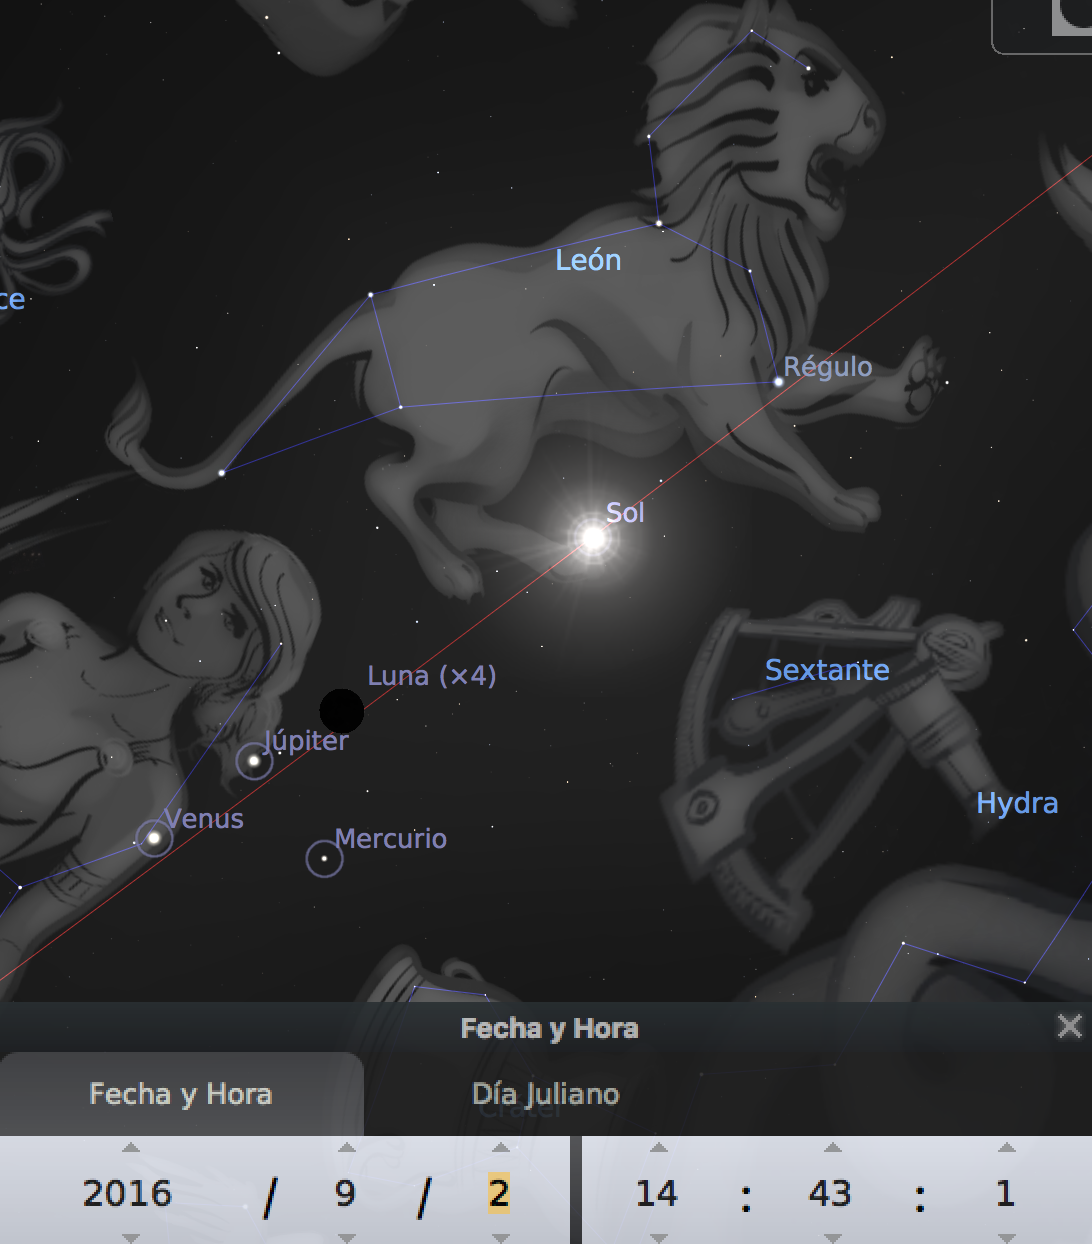Increase the year with the up arrow

[x=130, y=1148]
